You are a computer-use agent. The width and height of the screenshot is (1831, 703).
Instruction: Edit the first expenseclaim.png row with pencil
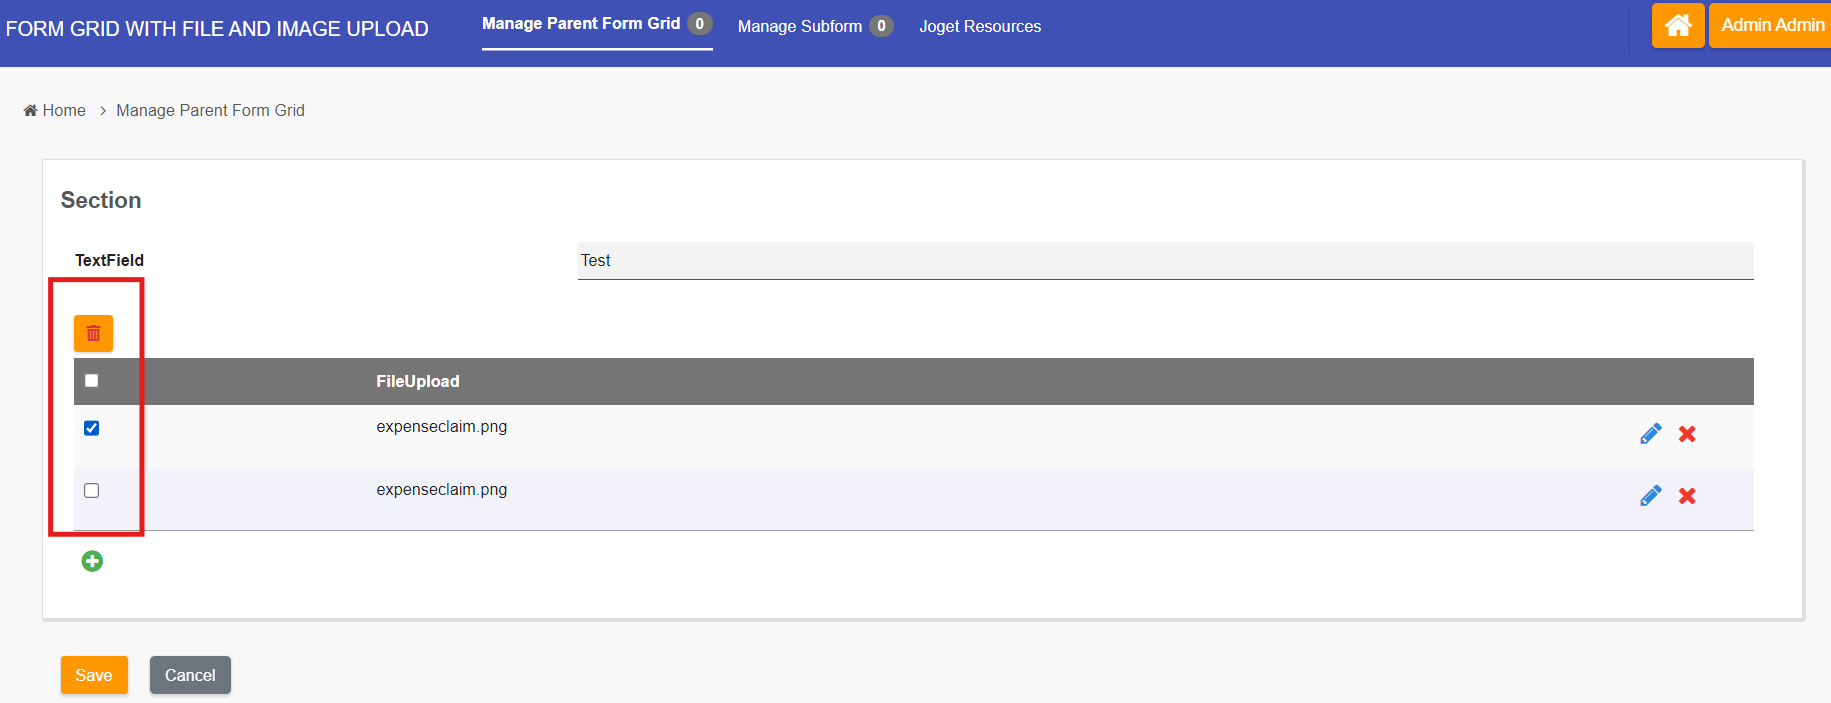pyautogui.click(x=1650, y=434)
